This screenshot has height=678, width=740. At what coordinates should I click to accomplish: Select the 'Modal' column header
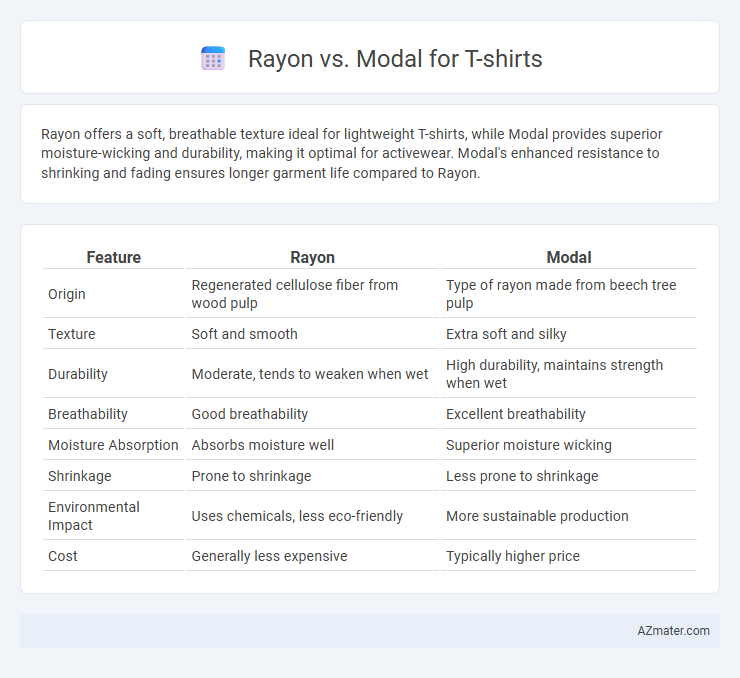coord(569,257)
